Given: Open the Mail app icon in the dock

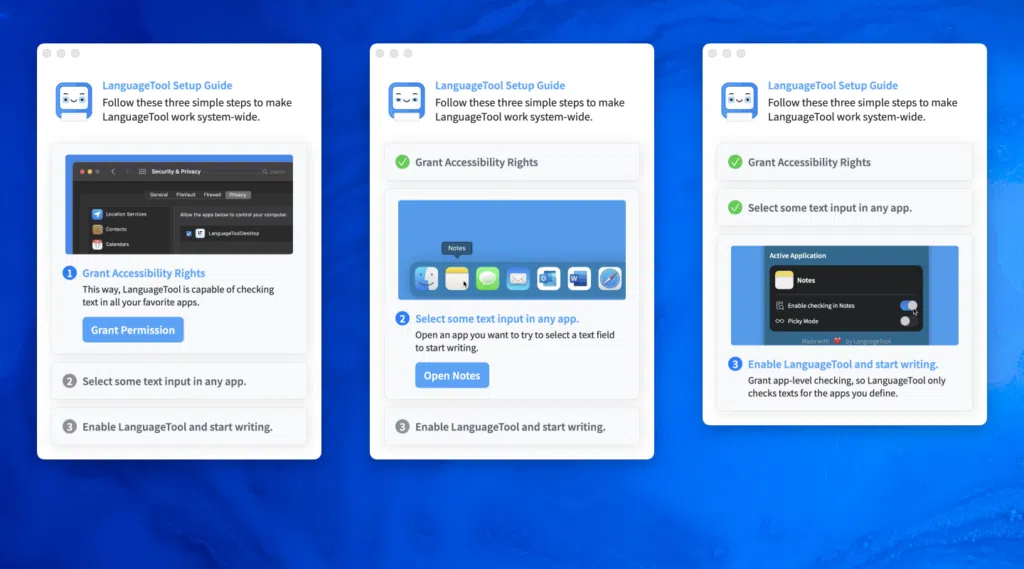Looking at the screenshot, I should click(x=518, y=279).
